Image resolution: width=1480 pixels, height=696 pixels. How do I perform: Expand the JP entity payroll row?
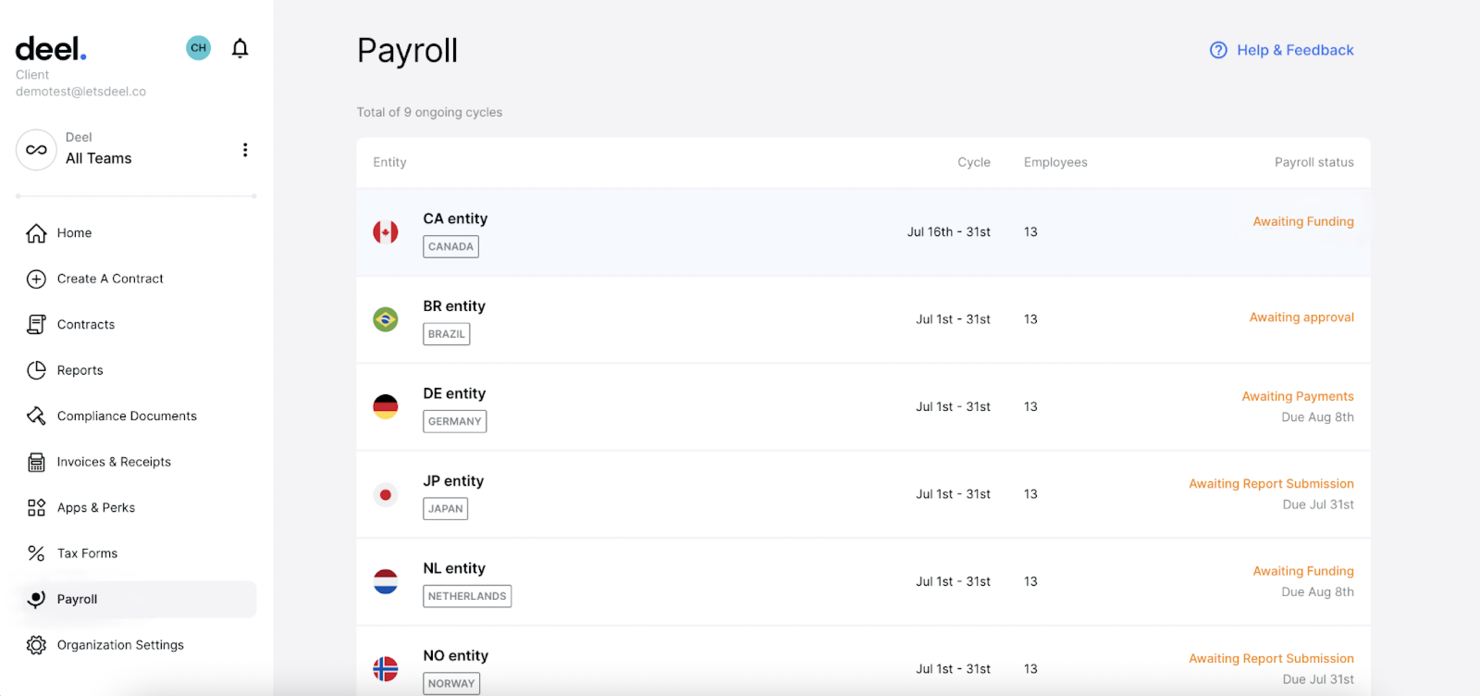point(863,493)
